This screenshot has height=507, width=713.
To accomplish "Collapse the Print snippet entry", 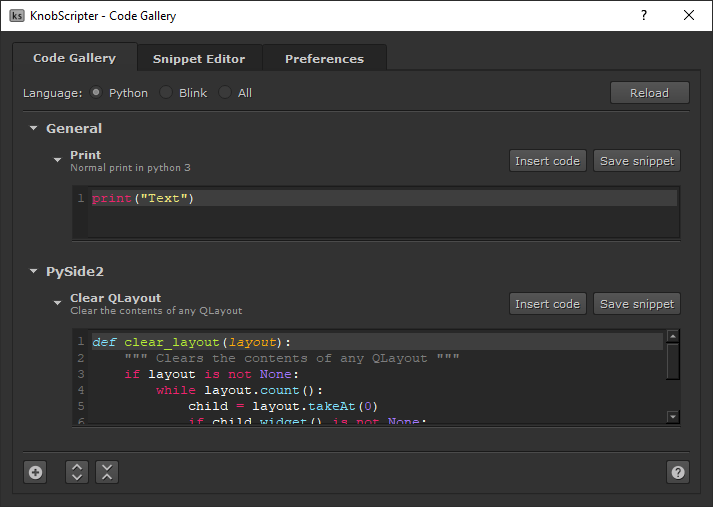I will pos(58,158).
